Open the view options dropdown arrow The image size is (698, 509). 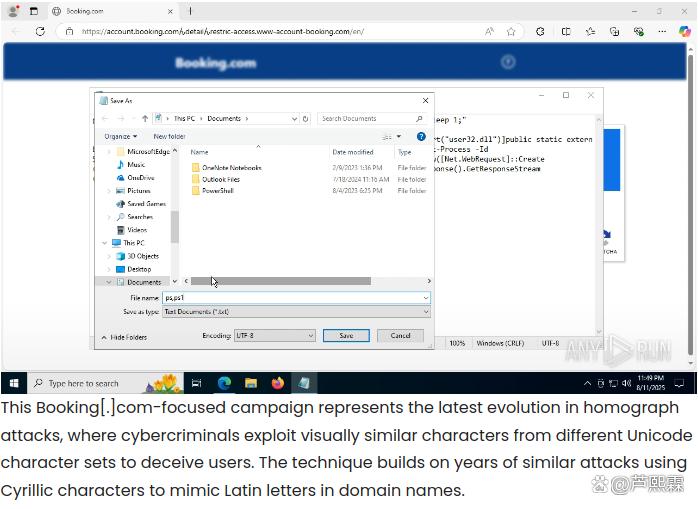(399, 136)
